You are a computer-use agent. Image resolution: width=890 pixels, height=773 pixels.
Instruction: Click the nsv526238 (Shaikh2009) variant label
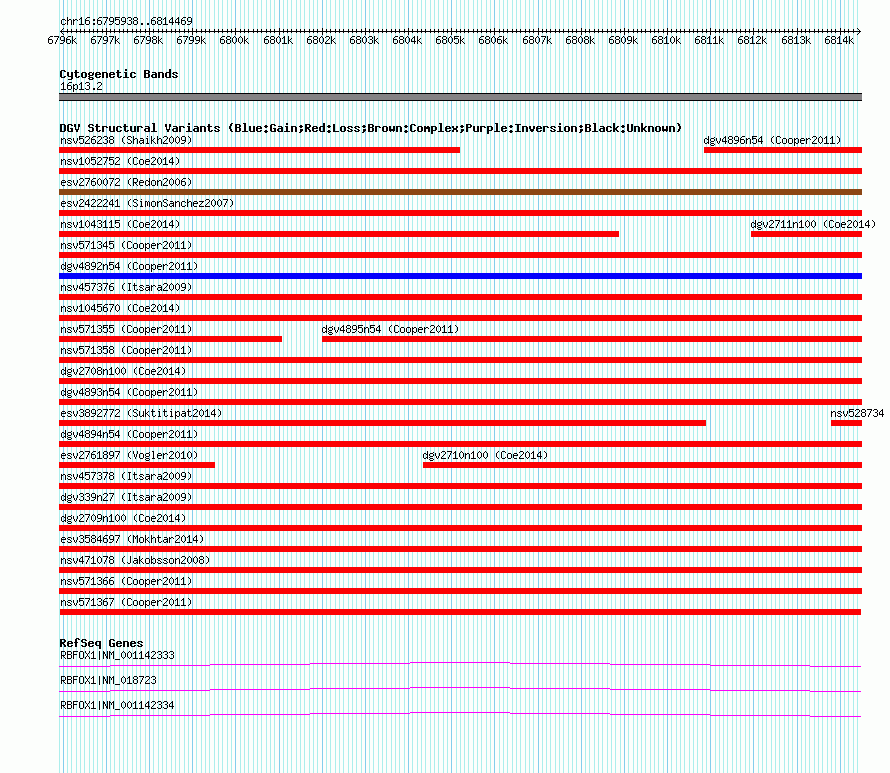(x=126, y=140)
